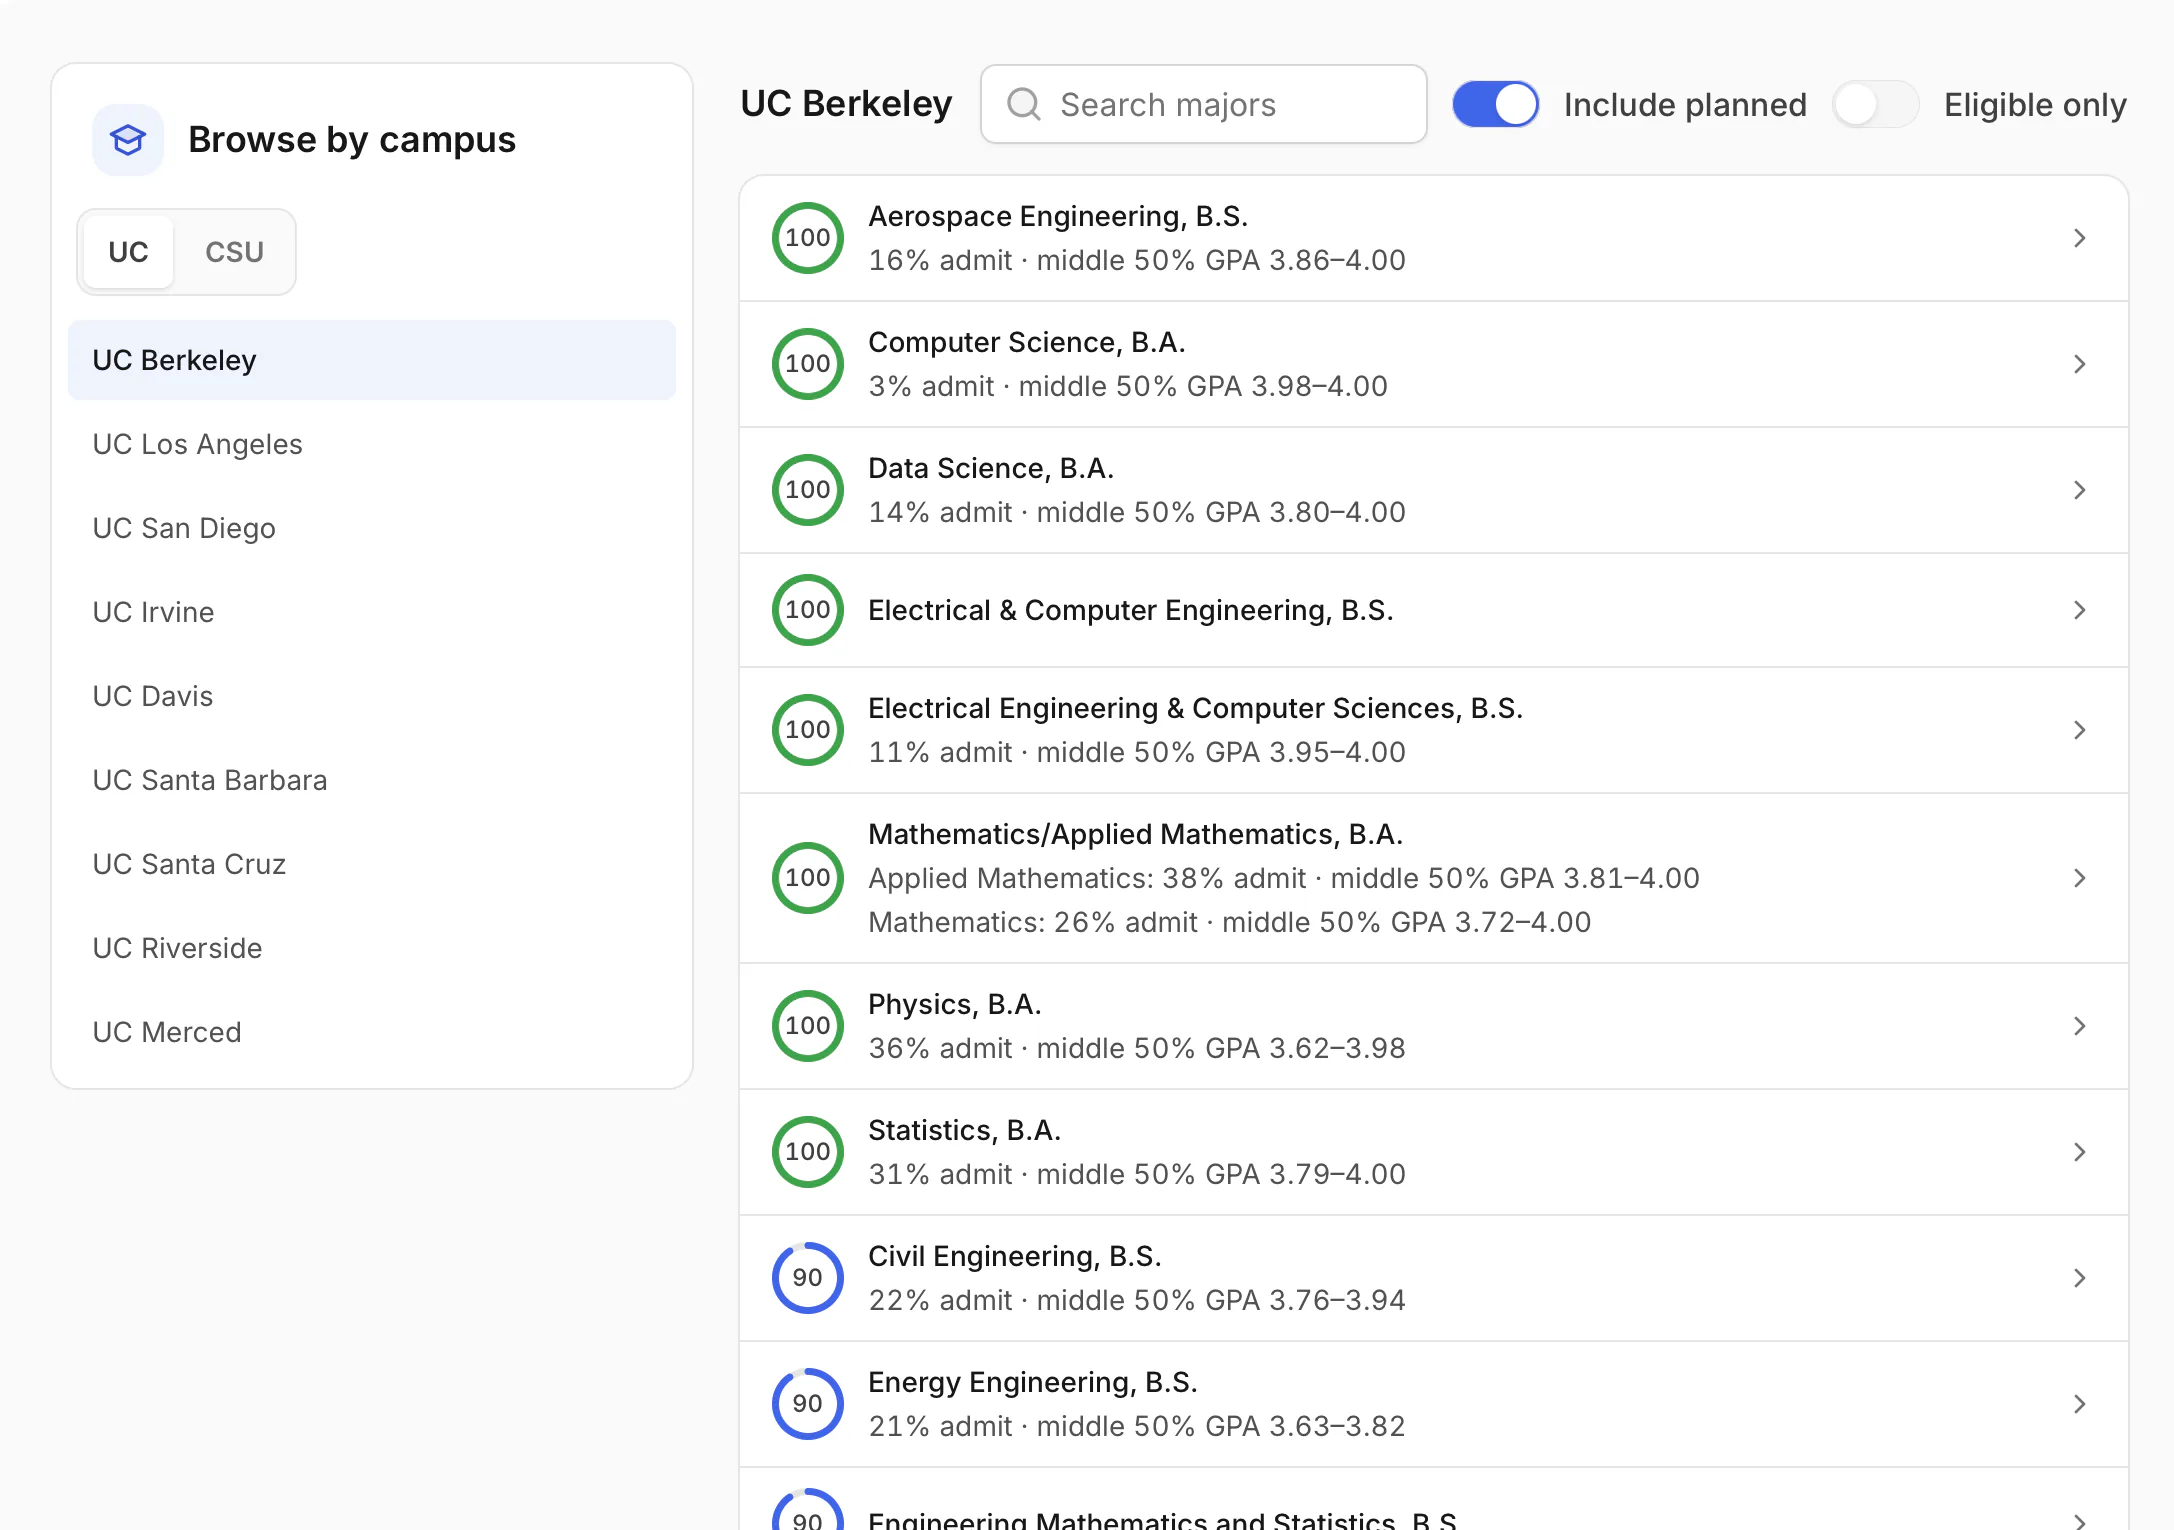Click the 100 score ring for Computer Science
The height and width of the screenshot is (1530, 2174).
tap(808, 364)
